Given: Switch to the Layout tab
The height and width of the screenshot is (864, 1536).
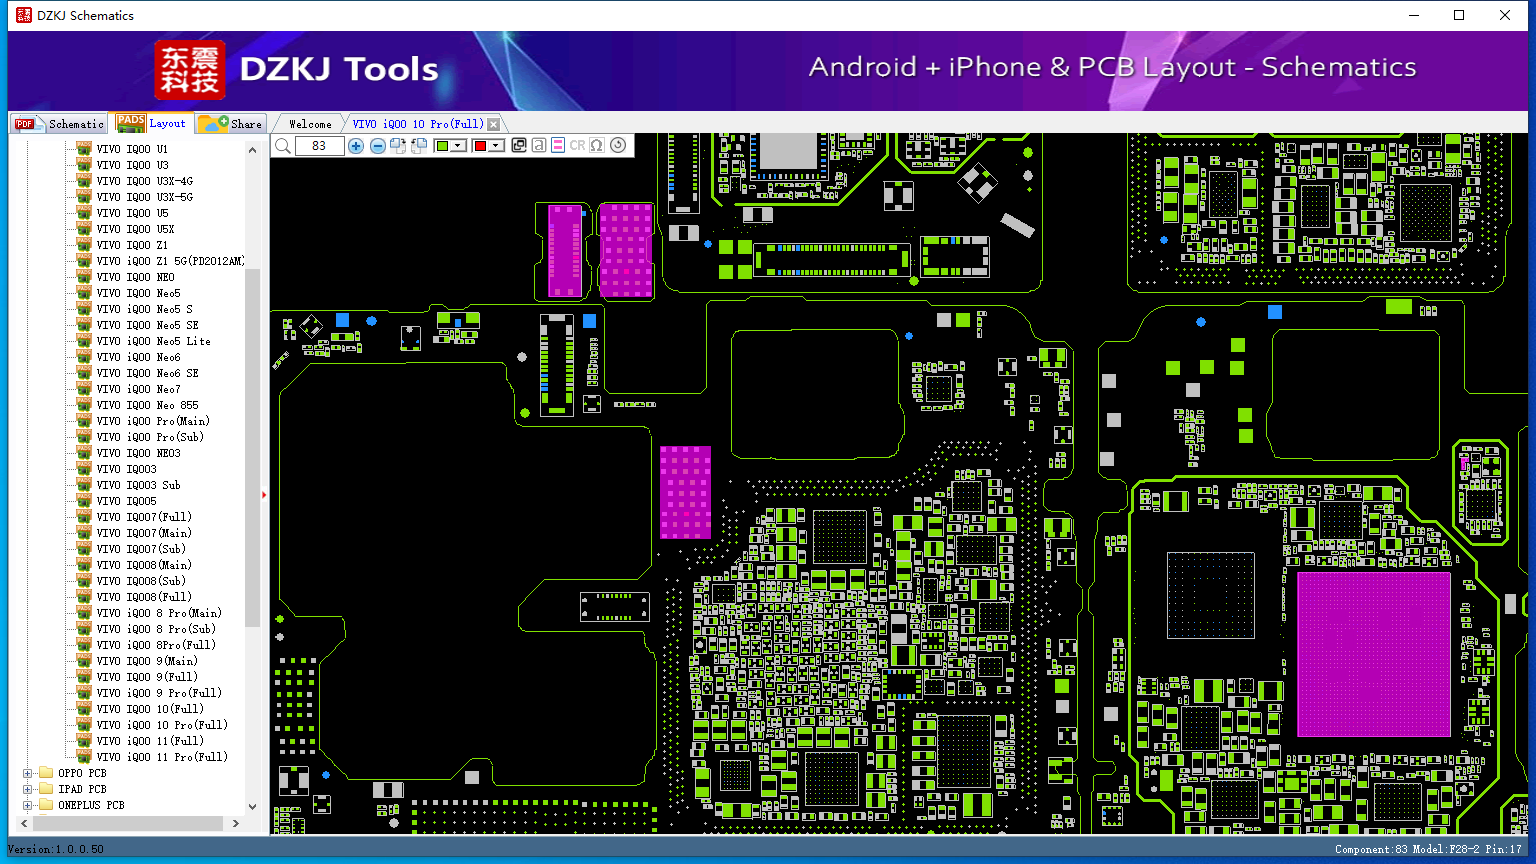Looking at the screenshot, I should [x=151, y=123].
